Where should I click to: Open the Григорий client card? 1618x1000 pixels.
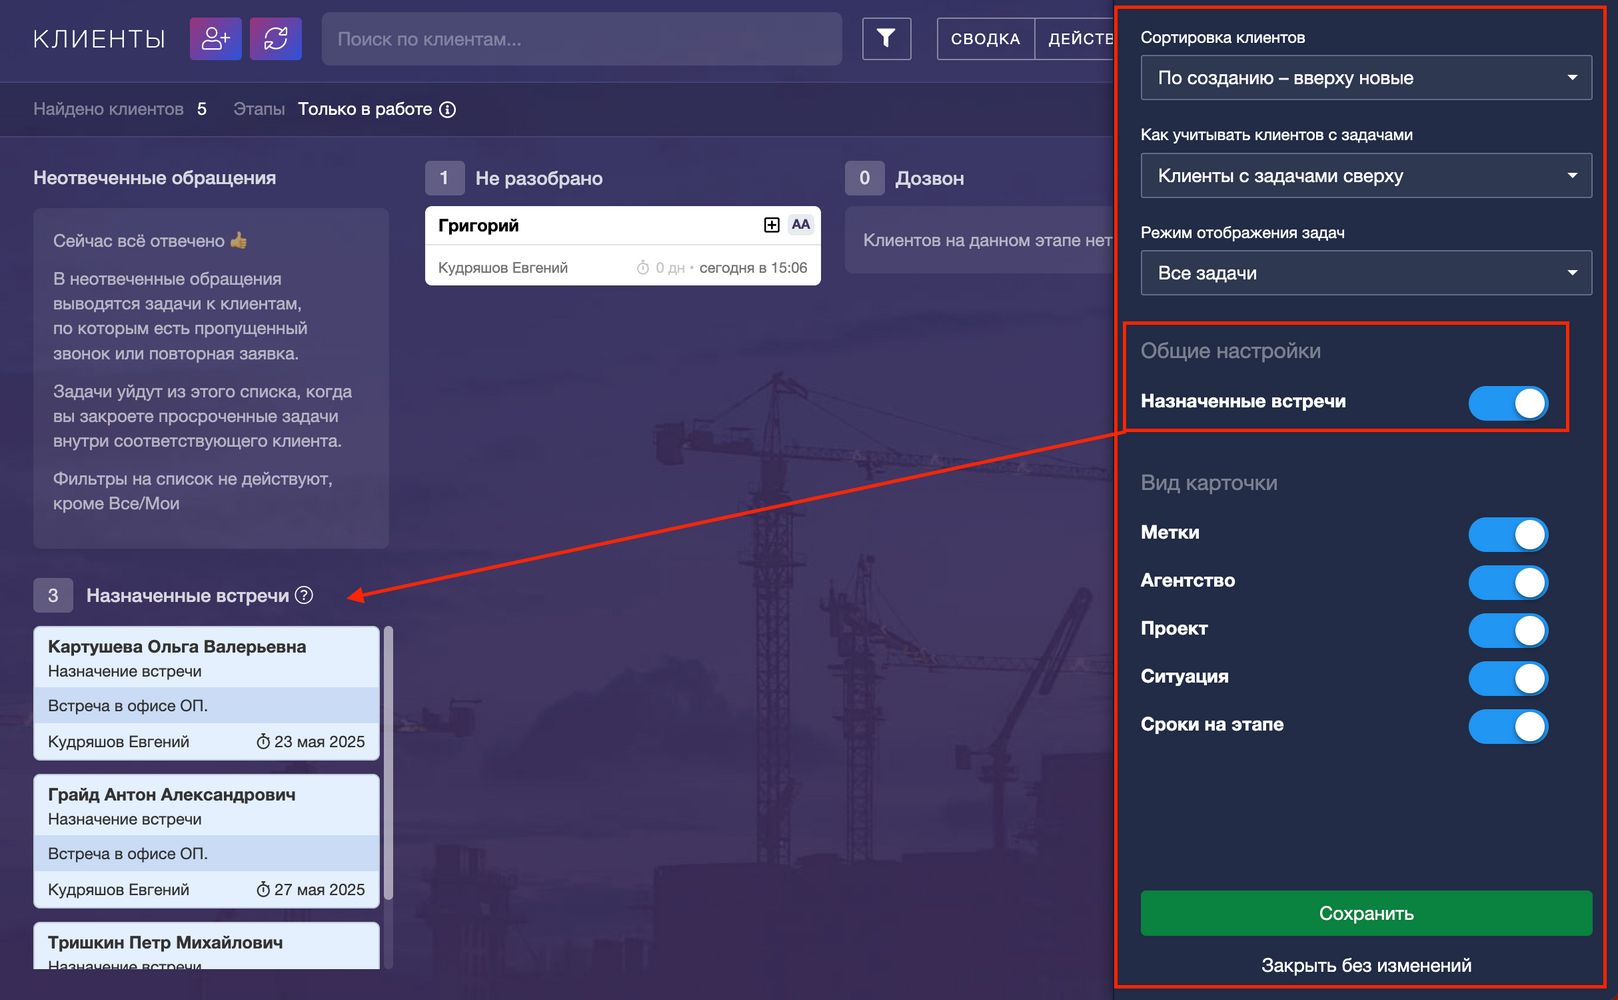pyautogui.click(x=623, y=246)
